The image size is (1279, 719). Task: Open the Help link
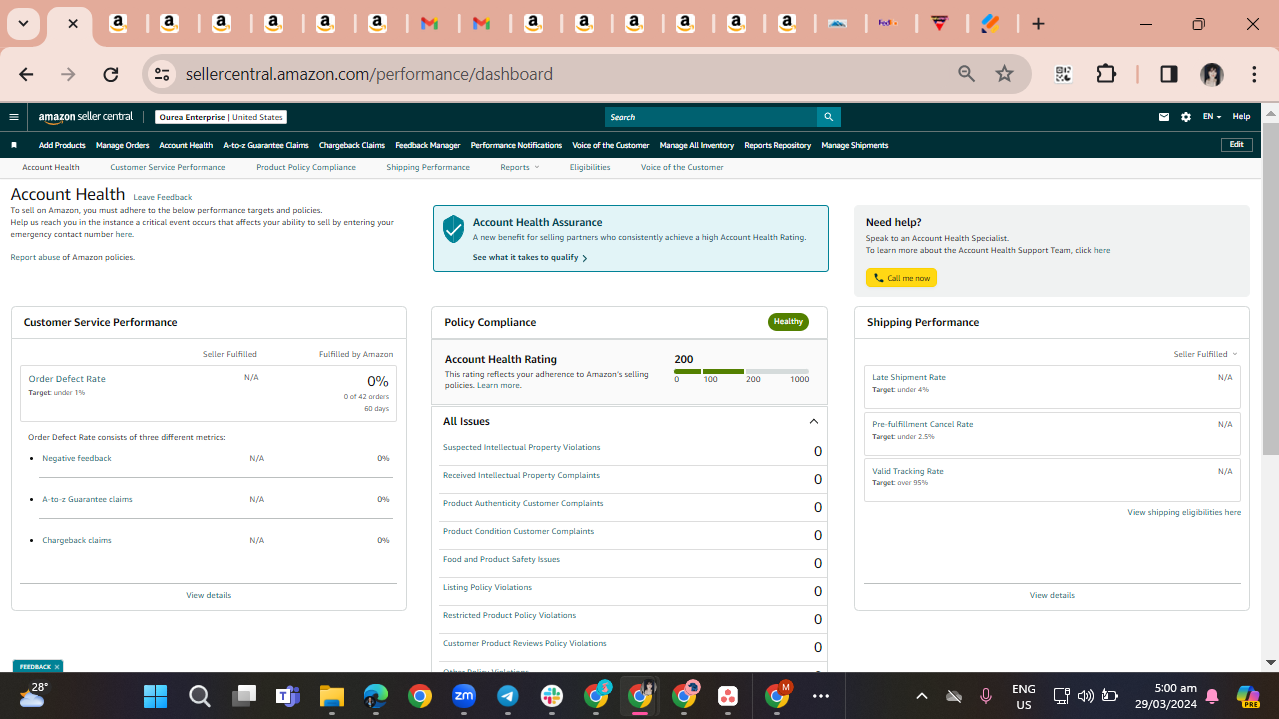click(x=1241, y=117)
